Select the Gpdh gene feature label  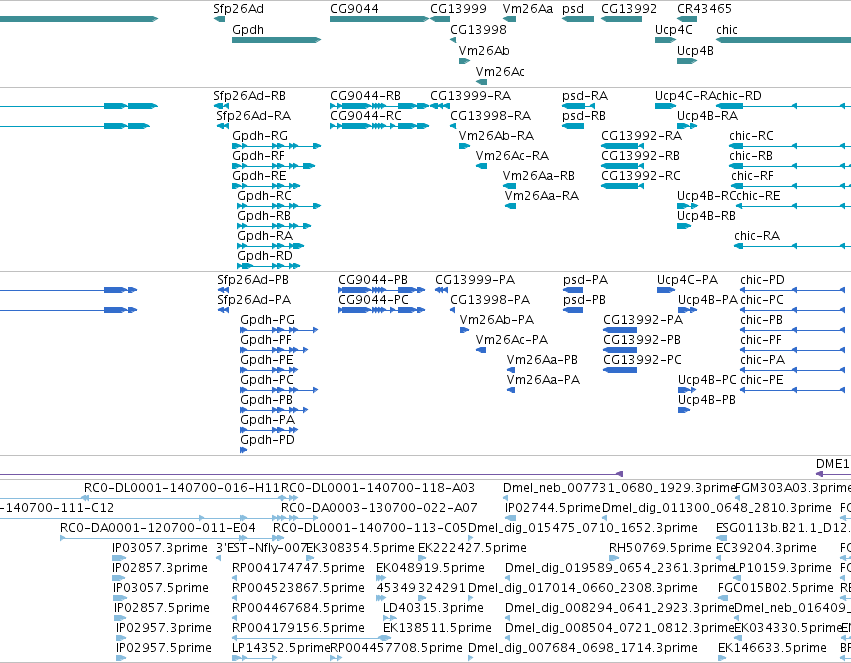pos(248,30)
